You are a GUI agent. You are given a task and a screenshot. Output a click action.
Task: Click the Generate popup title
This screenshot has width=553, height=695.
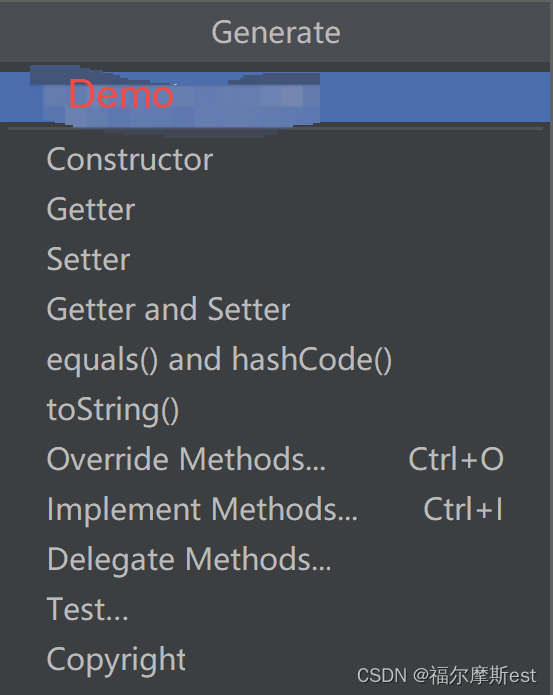[x=276, y=33]
